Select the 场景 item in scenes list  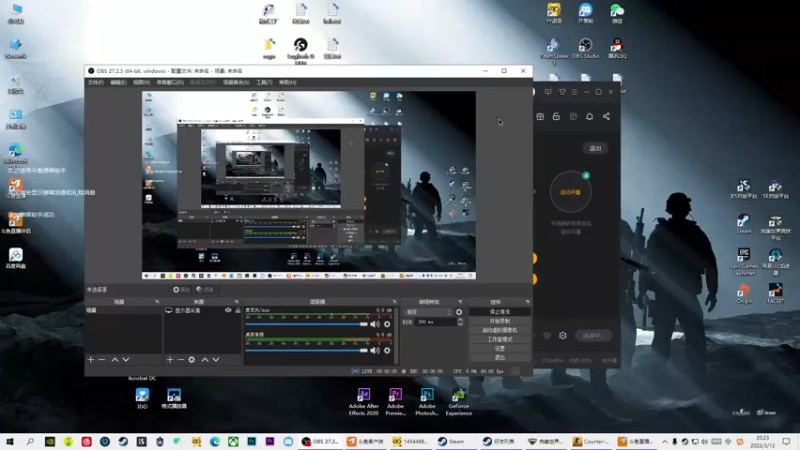click(123, 310)
